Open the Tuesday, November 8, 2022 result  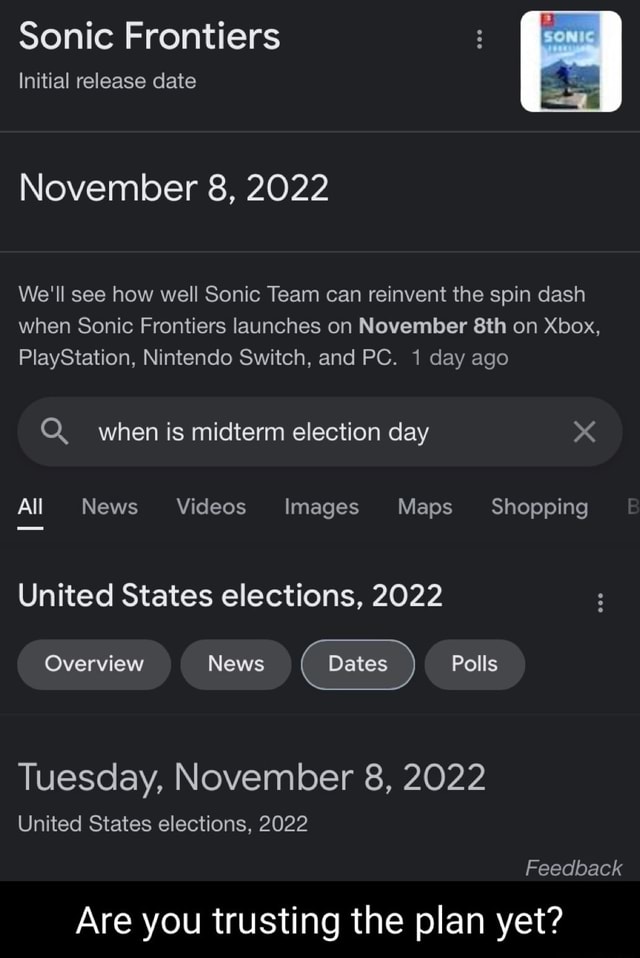coord(252,777)
